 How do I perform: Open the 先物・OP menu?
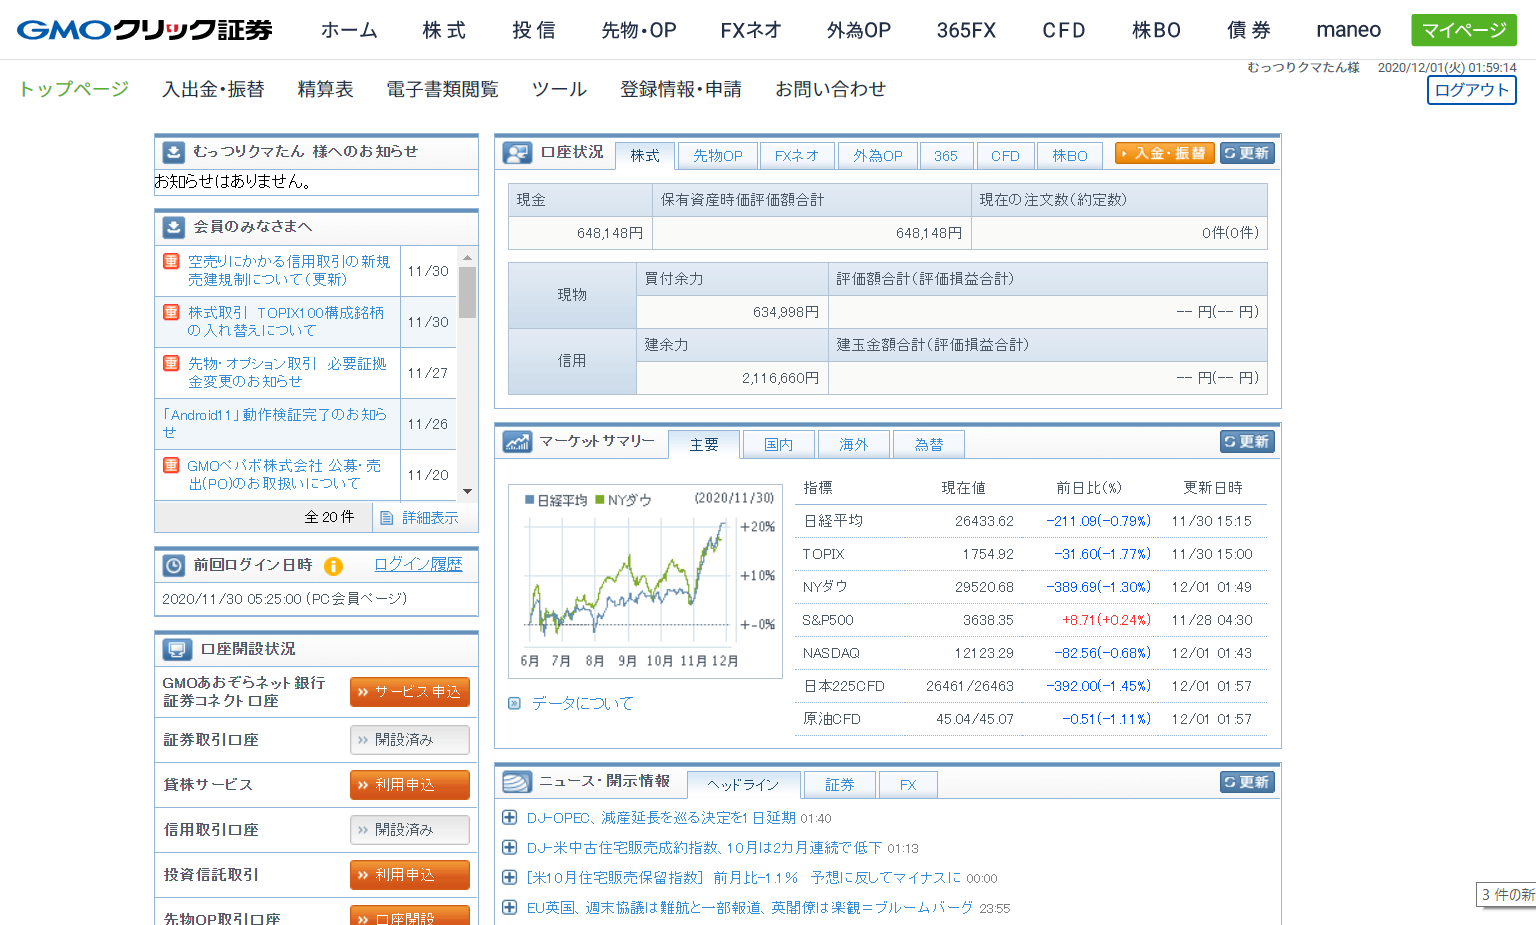pyautogui.click(x=639, y=30)
